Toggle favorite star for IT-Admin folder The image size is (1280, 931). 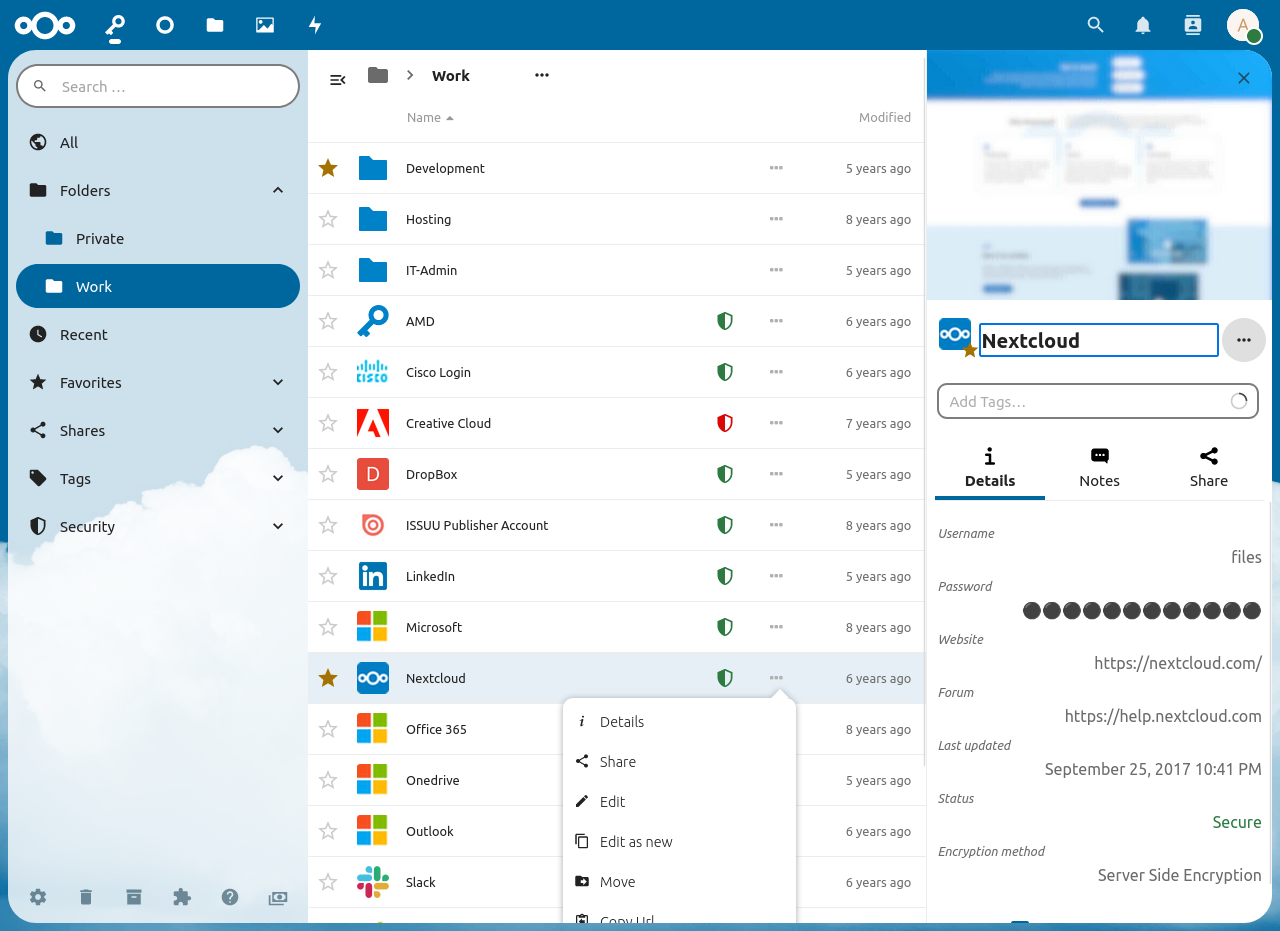[328, 270]
